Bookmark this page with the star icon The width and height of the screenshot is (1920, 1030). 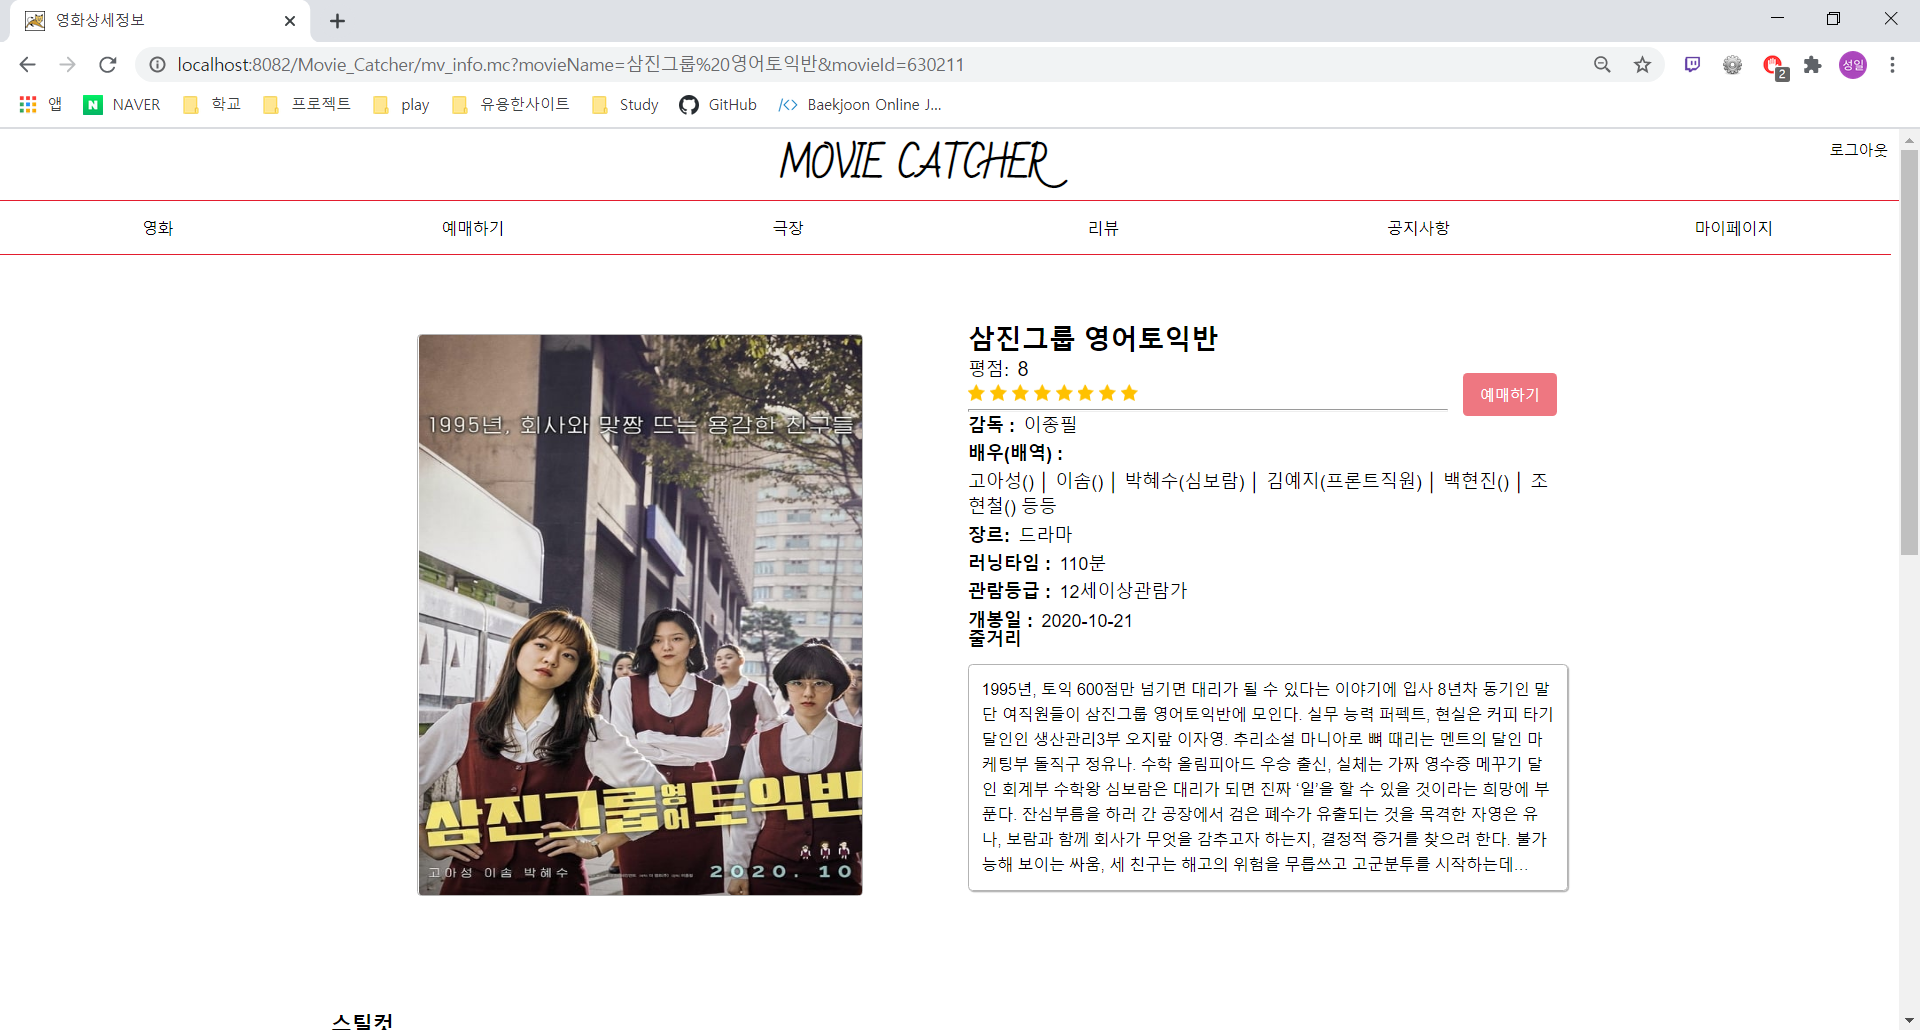click(x=1641, y=64)
